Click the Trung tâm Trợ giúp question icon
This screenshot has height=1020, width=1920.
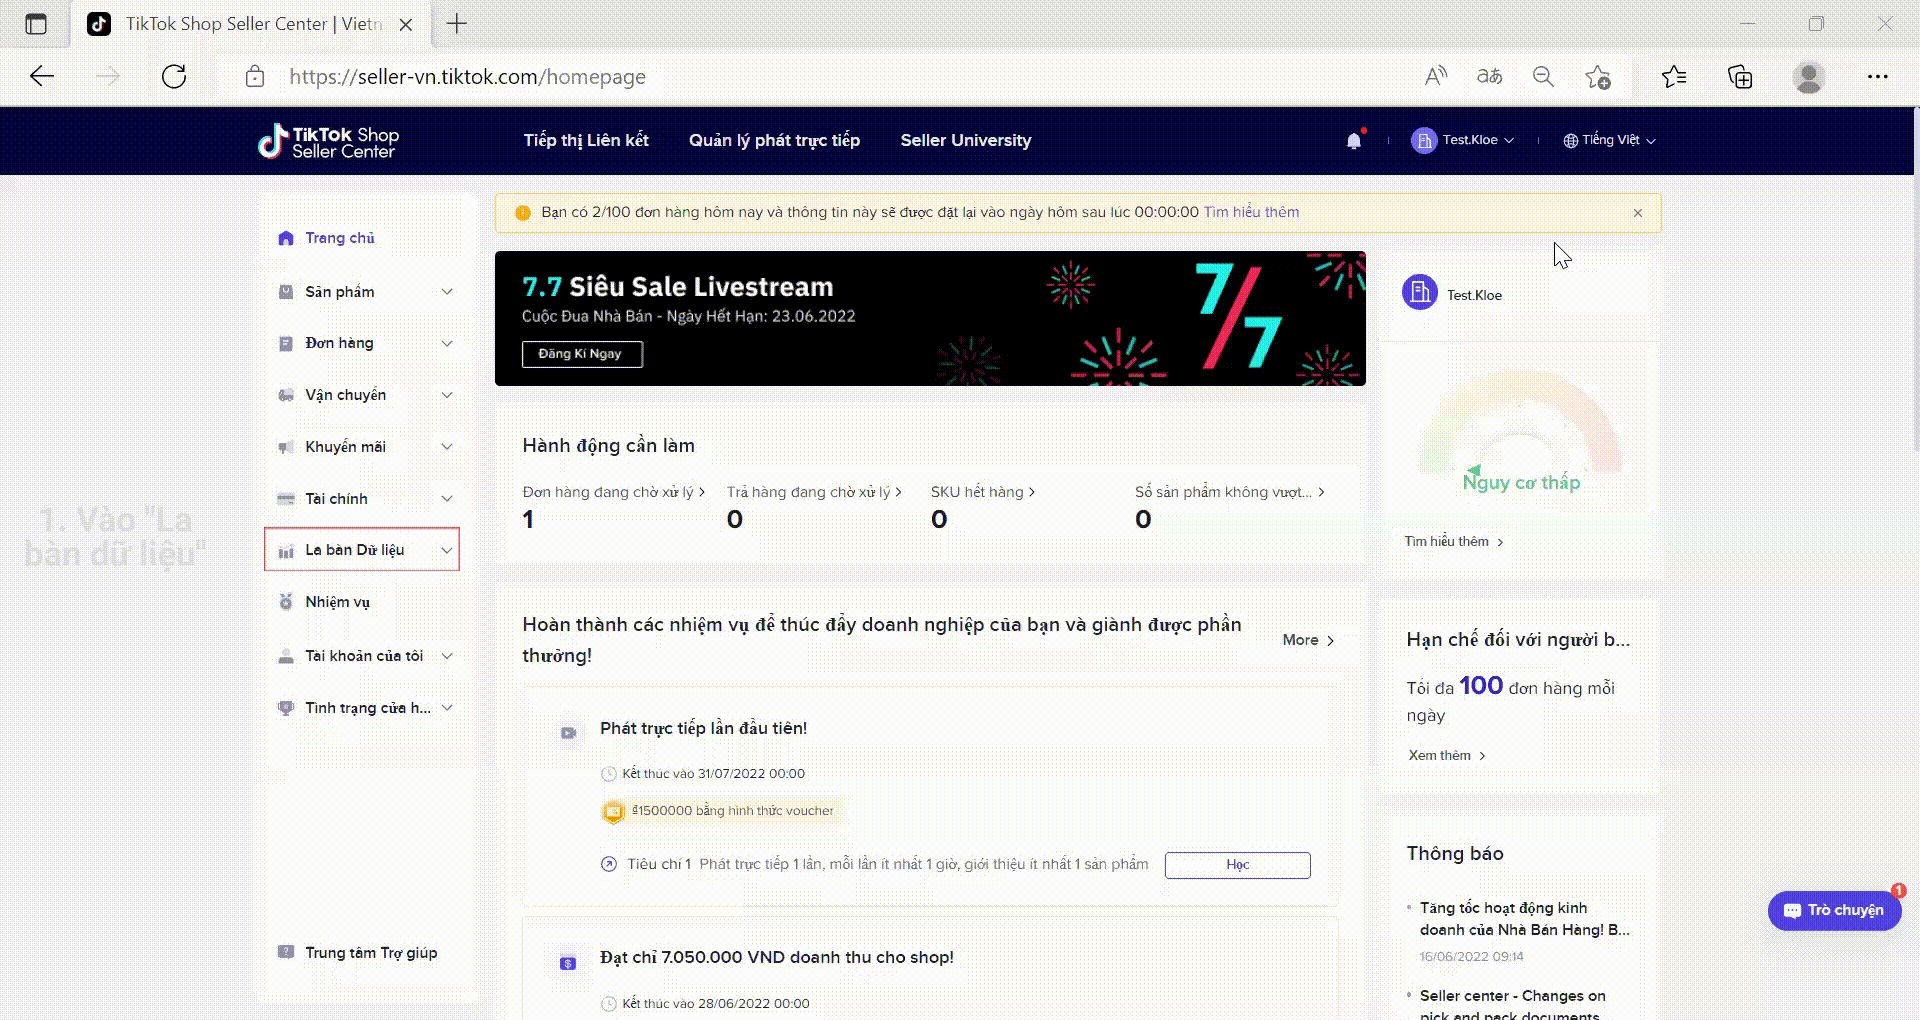(286, 952)
